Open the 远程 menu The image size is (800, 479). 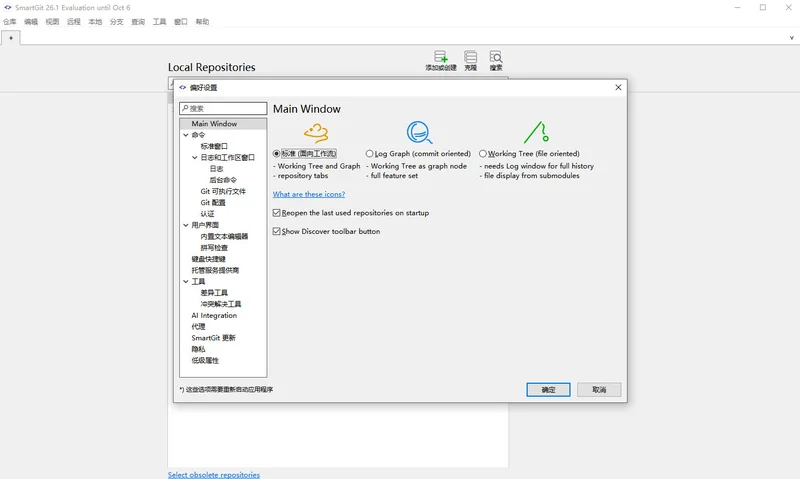pyautogui.click(x=74, y=21)
